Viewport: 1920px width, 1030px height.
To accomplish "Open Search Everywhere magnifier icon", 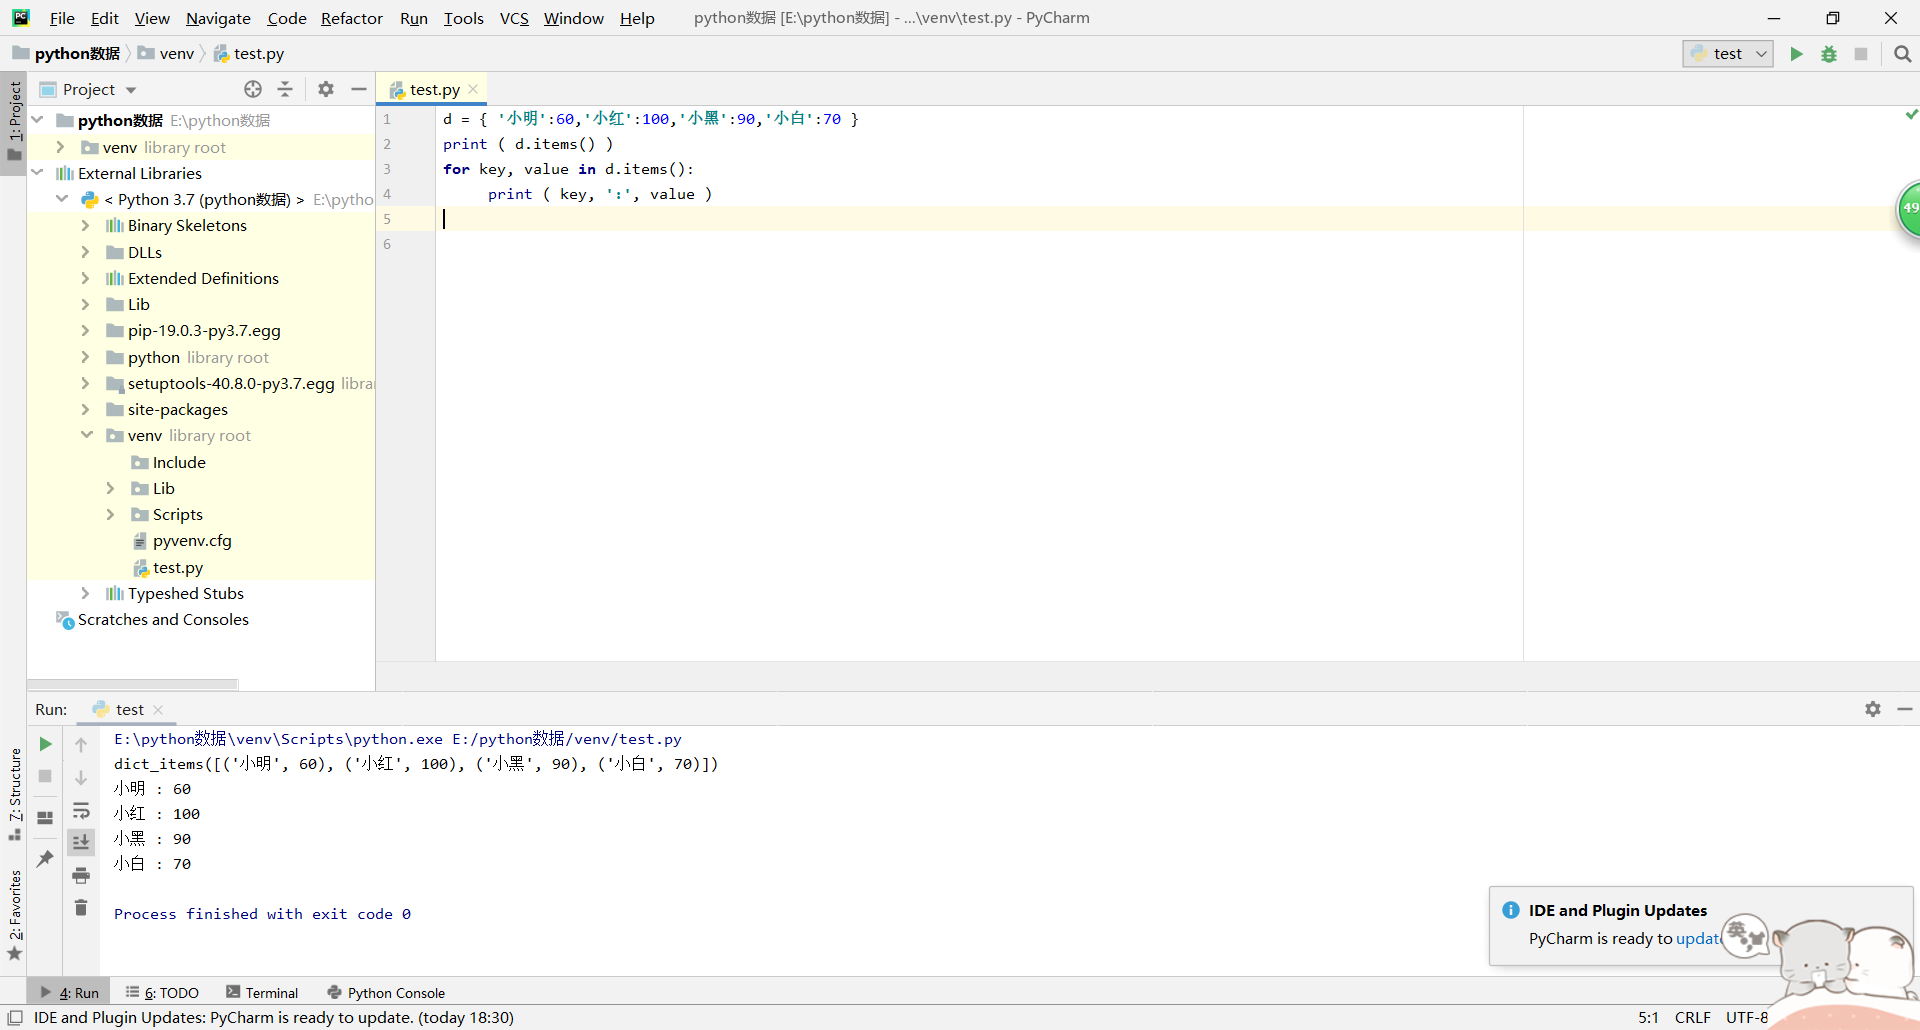I will (1902, 54).
